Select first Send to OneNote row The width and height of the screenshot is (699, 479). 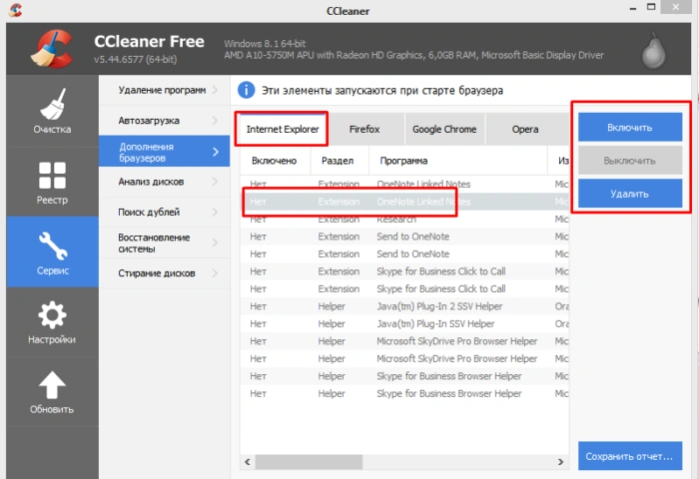[x=405, y=236]
